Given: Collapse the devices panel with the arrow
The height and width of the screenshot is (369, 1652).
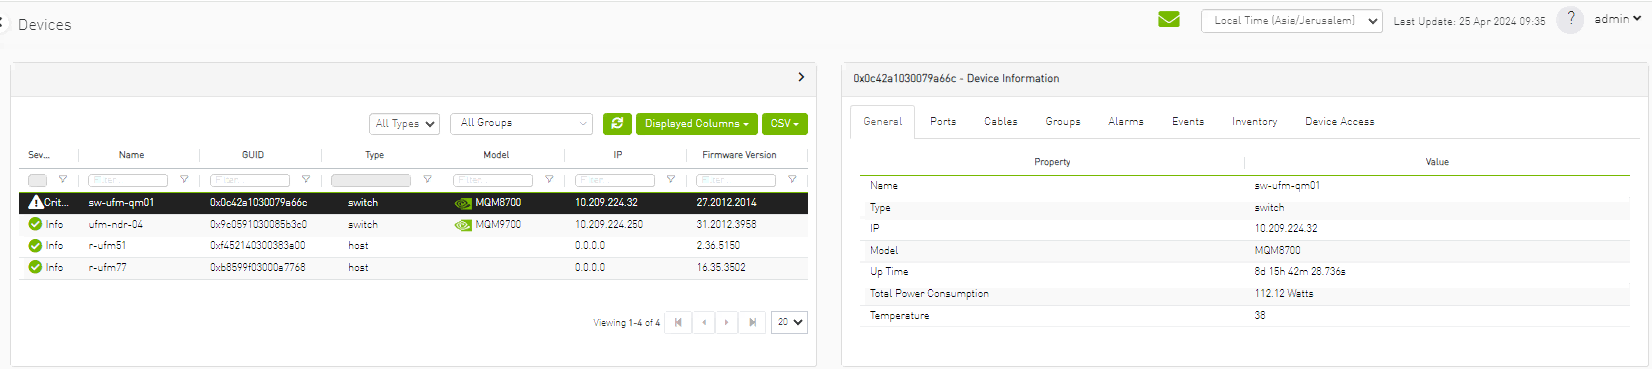Looking at the screenshot, I should 801,77.
